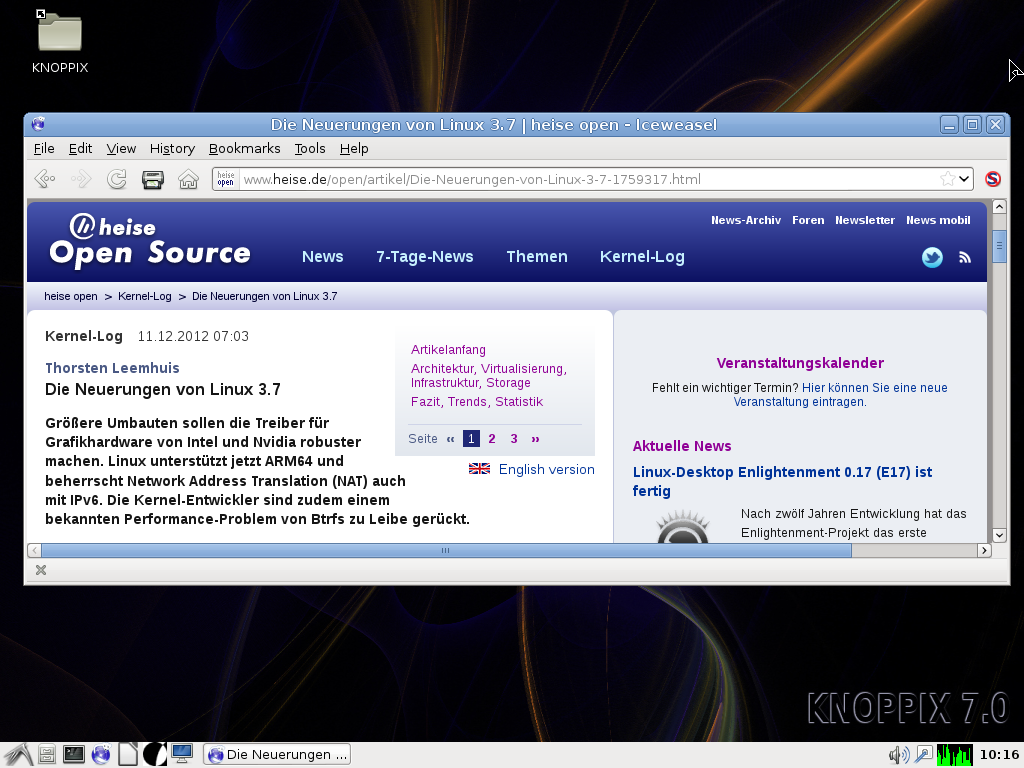Go forward with the Forward arrow button
The height and width of the screenshot is (768, 1024).
tap(81, 178)
